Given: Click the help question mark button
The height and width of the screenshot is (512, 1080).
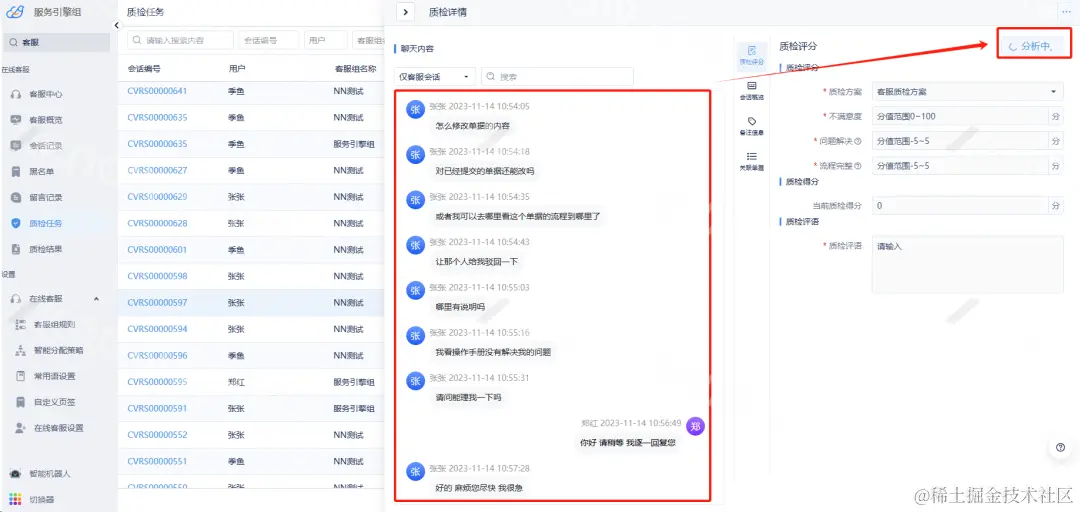Looking at the screenshot, I should tap(1061, 447).
